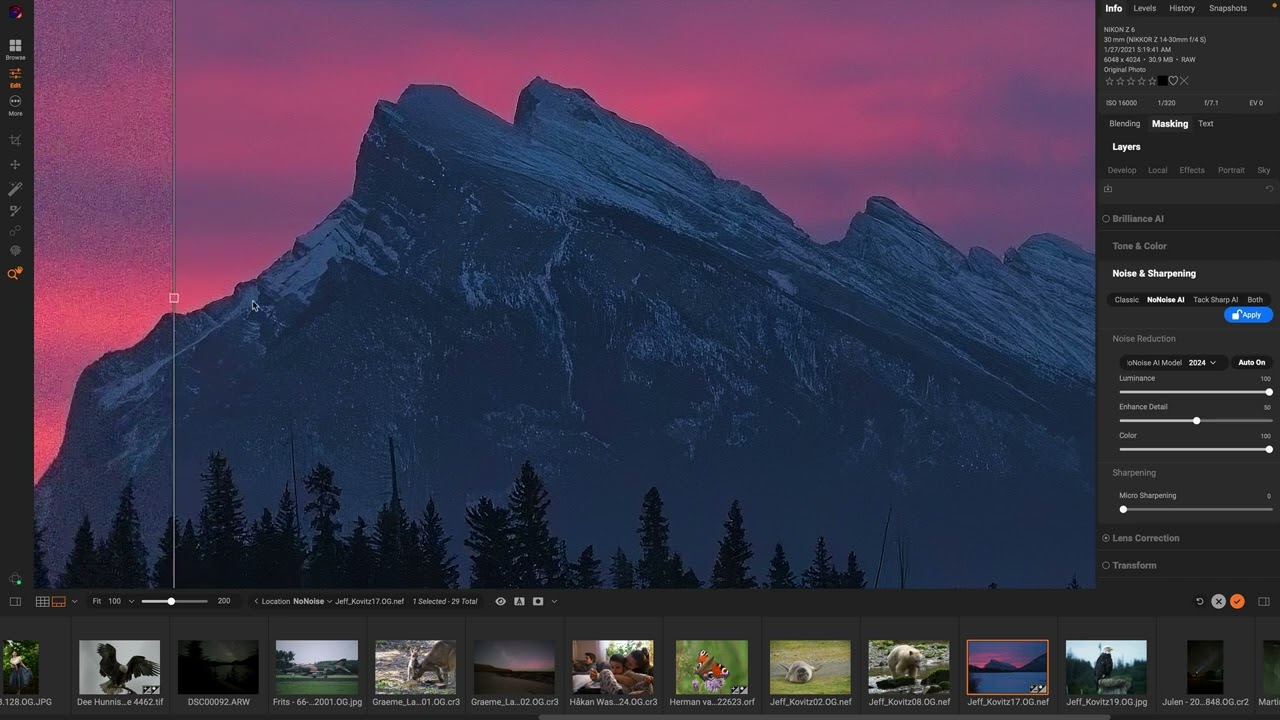The image size is (1280, 720).
Task: Switch to the Effects tab
Action: [1192, 170]
